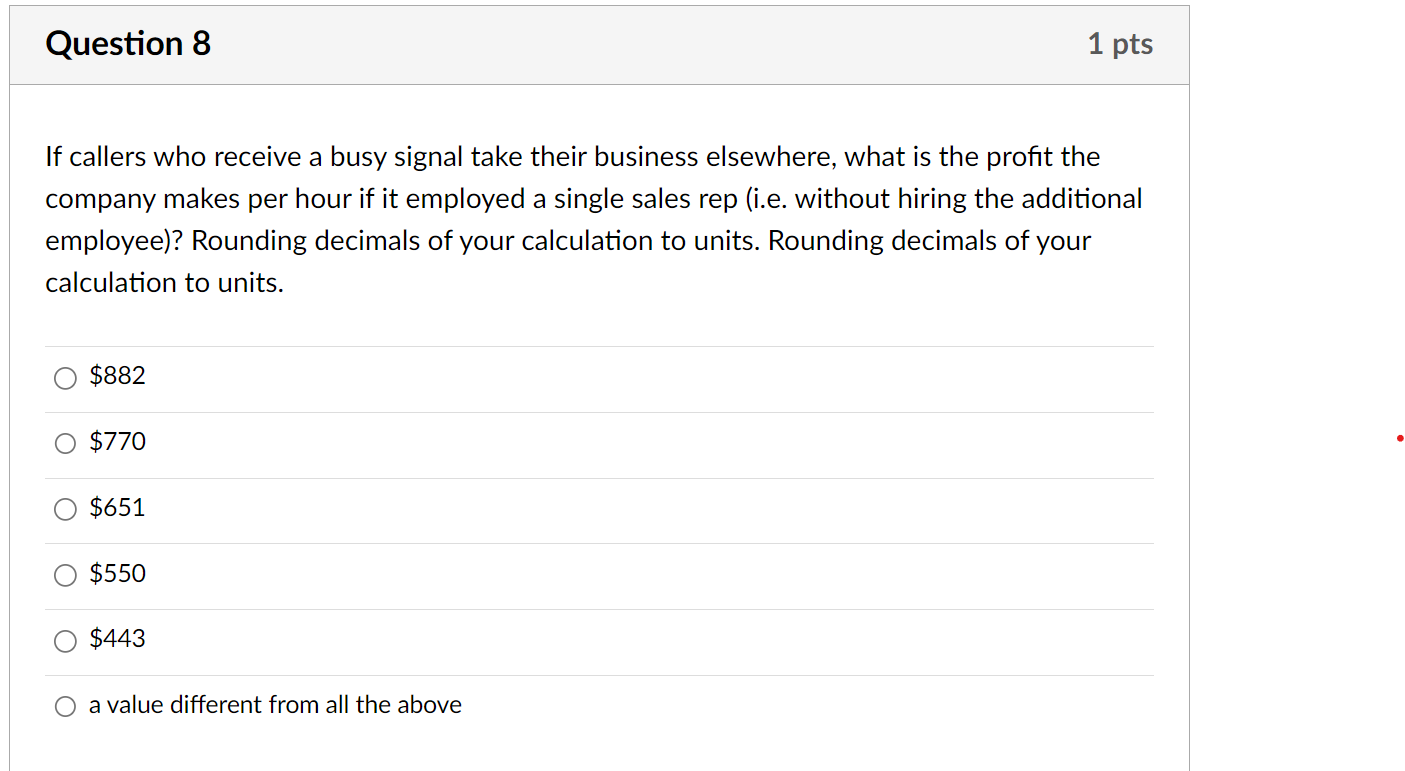This screenshot has height=771, width=1405.
Task: Choose the 'a value different' radio button
Action: pos(65,707)
